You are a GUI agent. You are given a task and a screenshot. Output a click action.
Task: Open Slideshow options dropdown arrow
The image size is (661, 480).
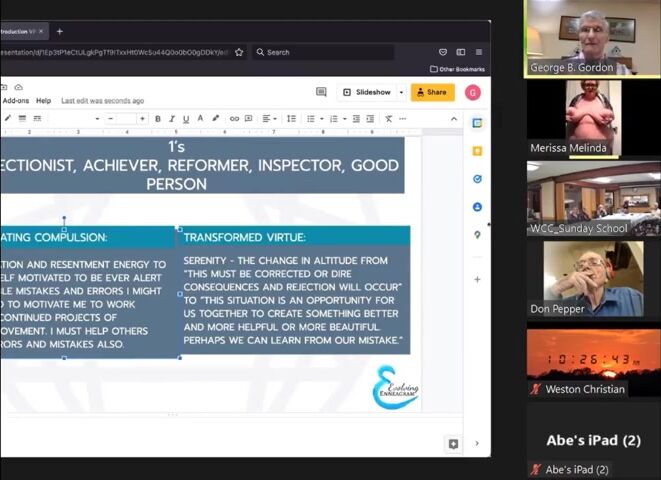401,92
